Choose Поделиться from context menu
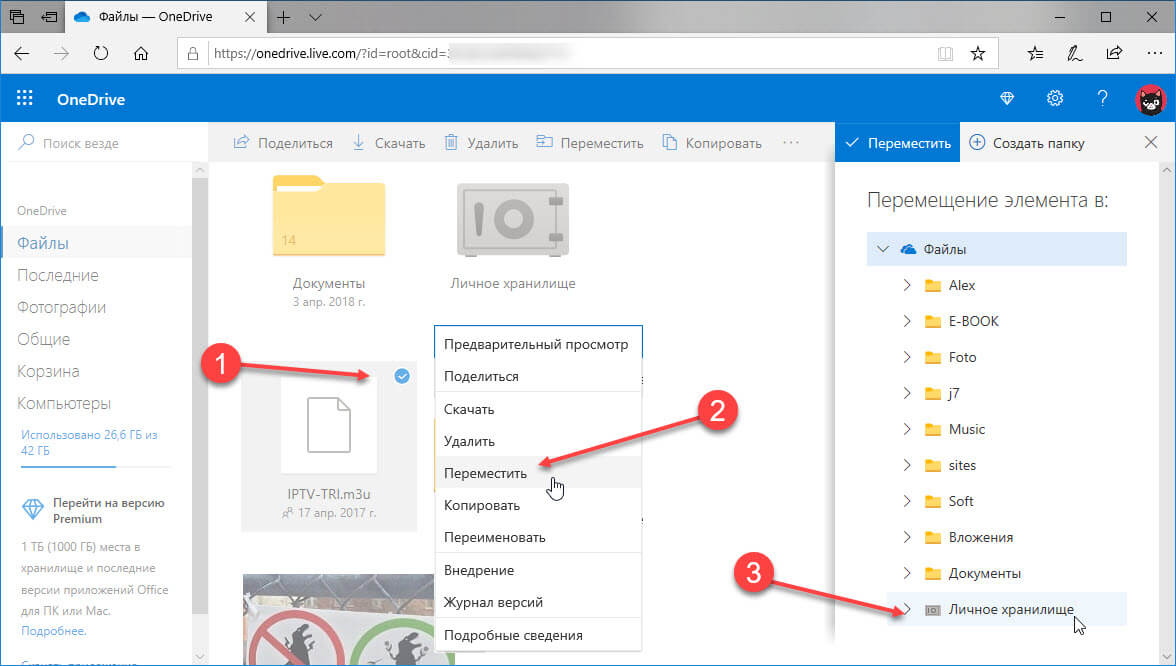 pyautogui.click(x=538, y=376)
